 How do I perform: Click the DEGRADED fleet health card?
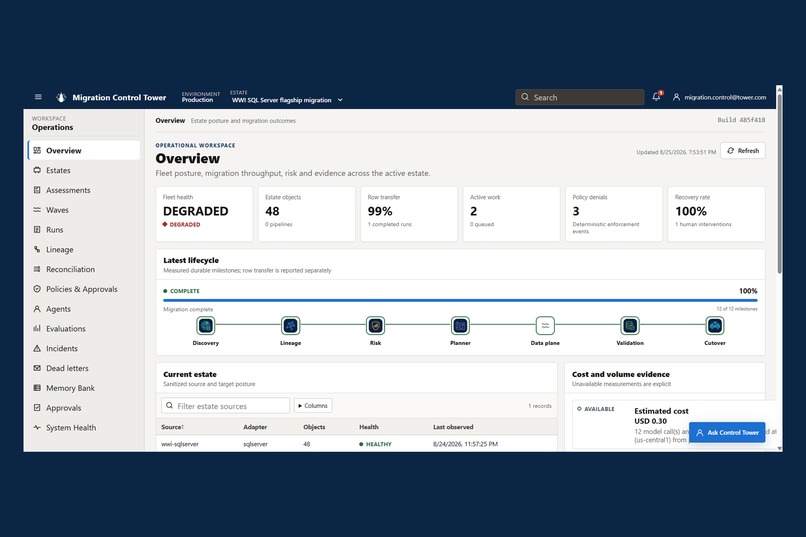[204, 214]
